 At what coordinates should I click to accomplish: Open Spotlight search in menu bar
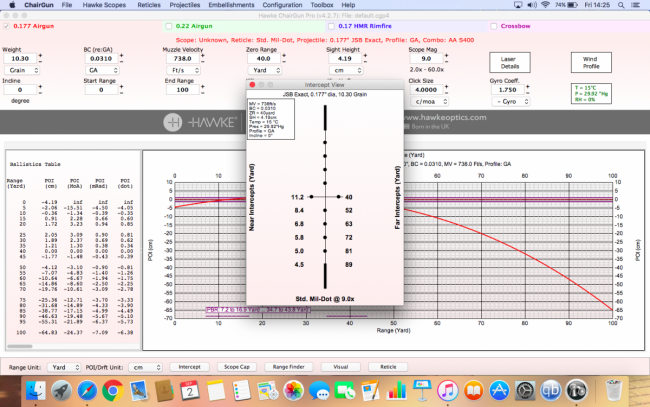pos(621,5)
